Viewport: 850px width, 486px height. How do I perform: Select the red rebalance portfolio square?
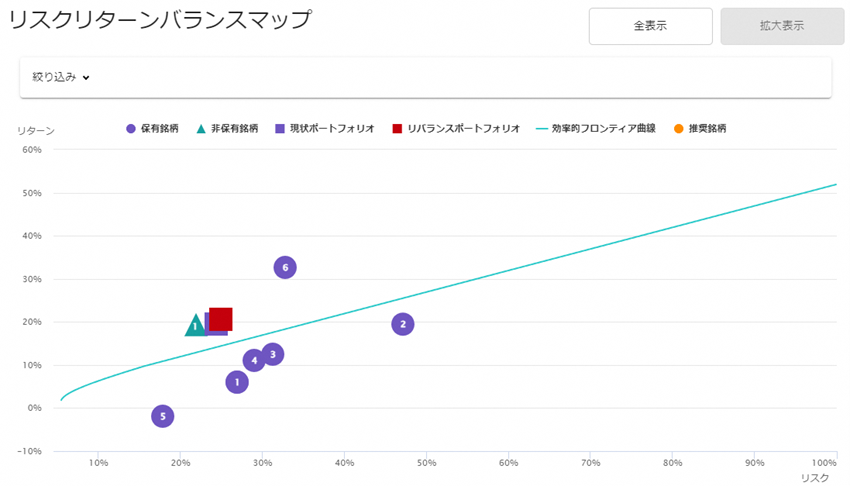pyautogui.click(x=221, y=319)
